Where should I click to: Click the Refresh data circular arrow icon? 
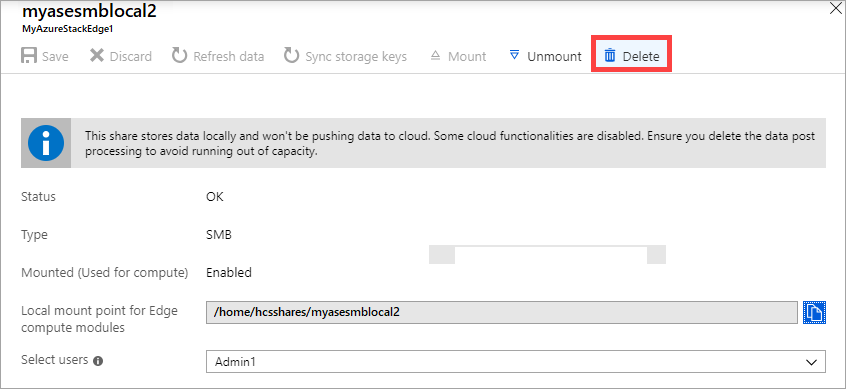click(179, 56)
